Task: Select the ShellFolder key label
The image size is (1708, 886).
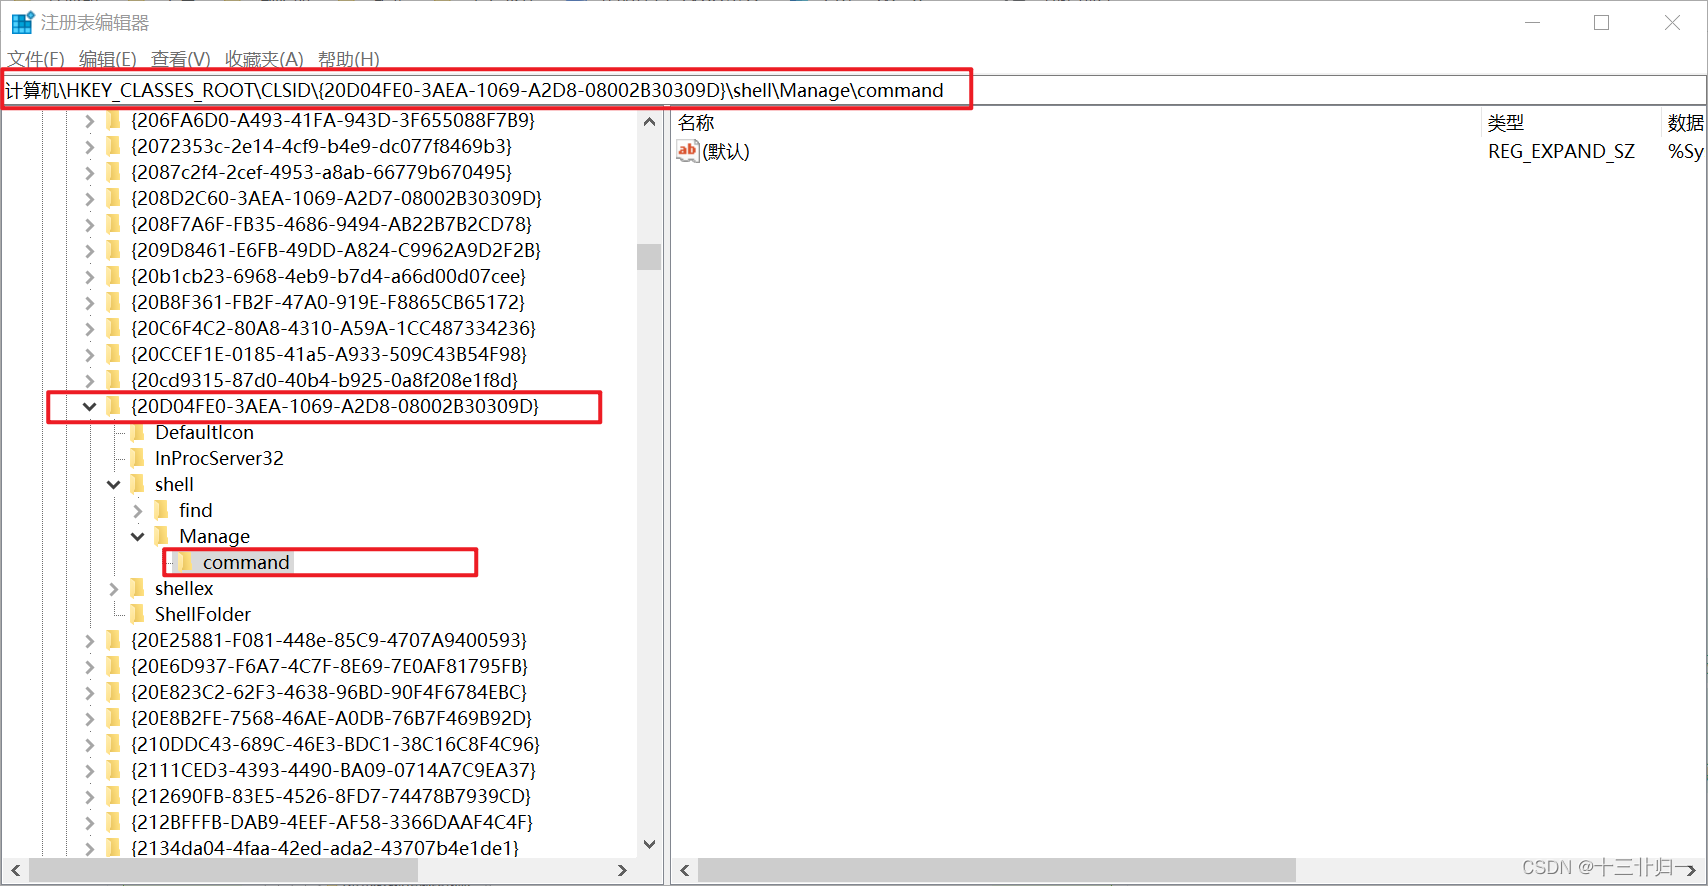Action: [x=203, y=614]
